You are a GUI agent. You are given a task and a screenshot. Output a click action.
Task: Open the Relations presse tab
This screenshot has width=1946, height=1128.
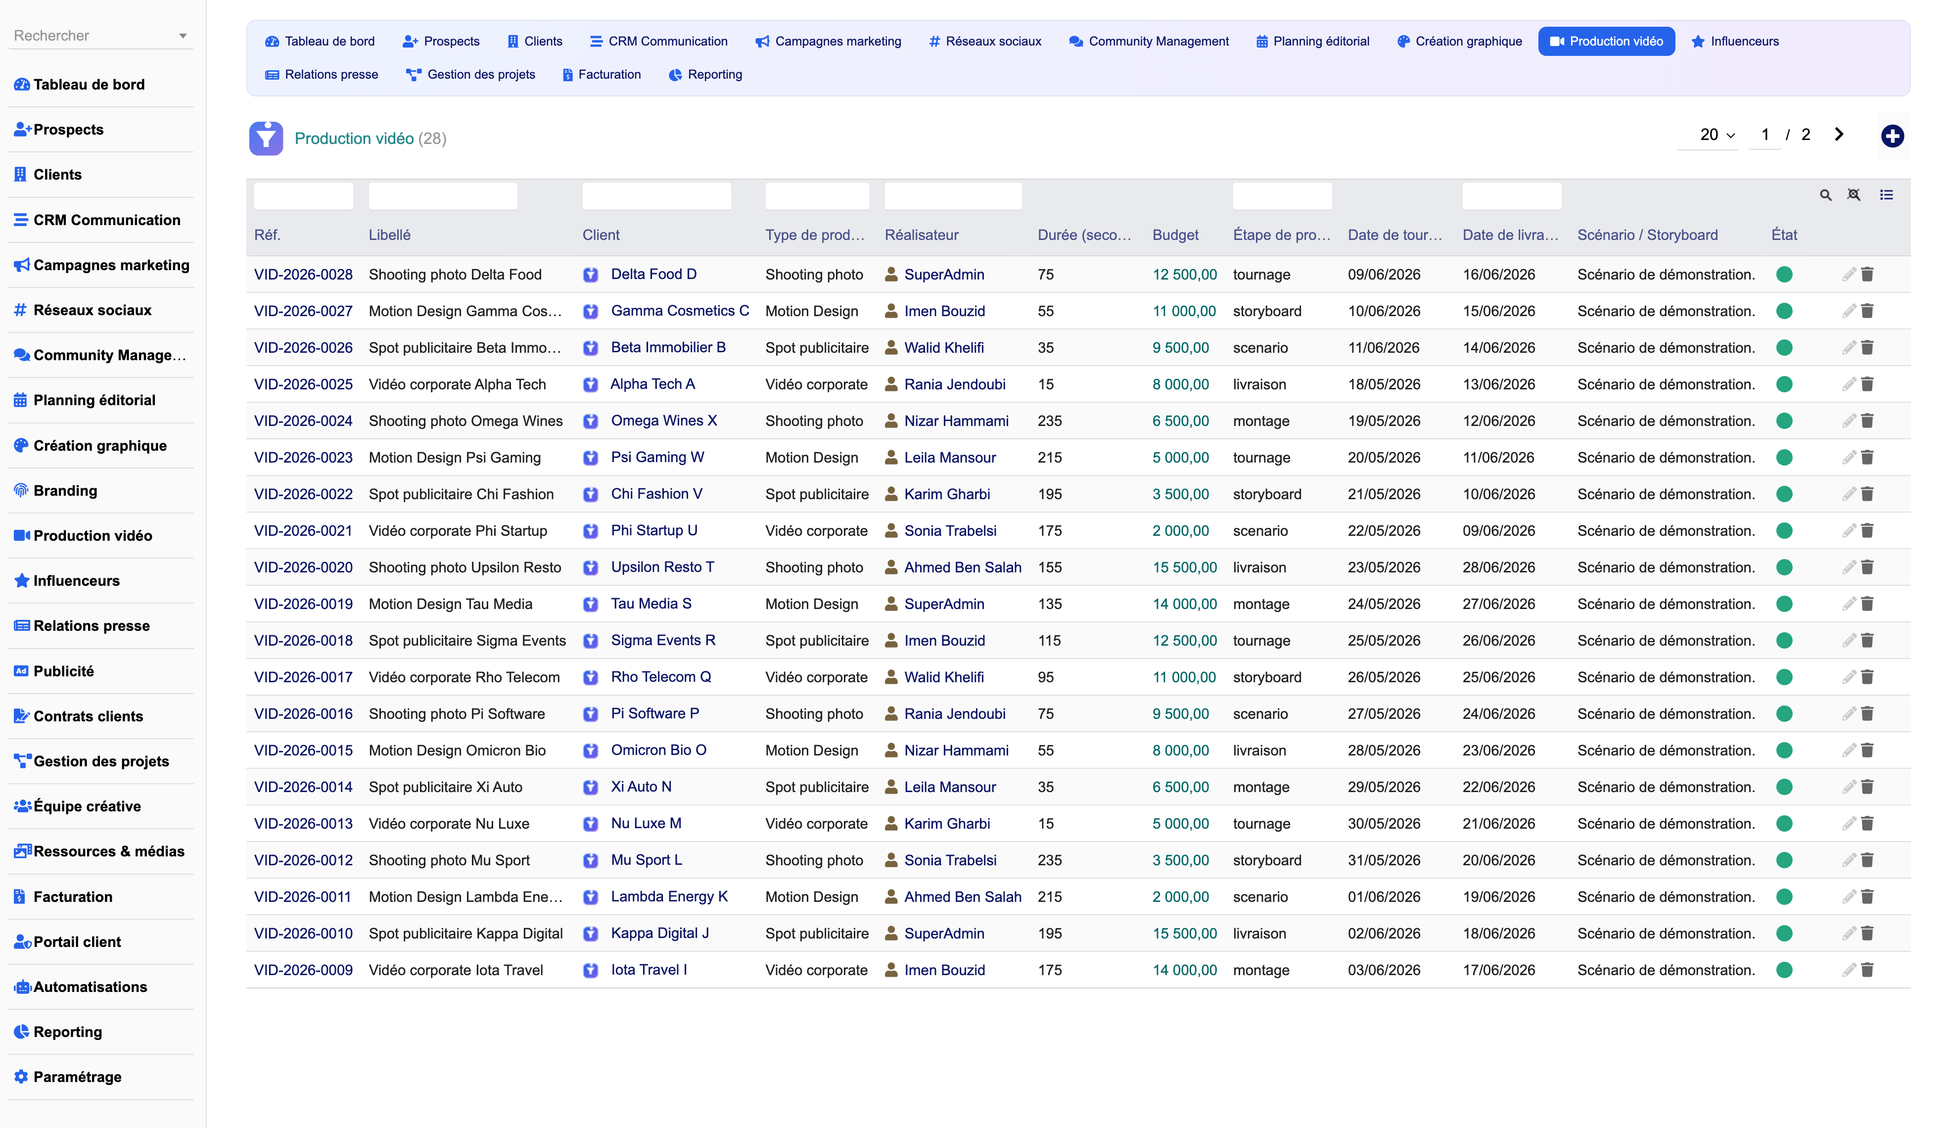pyautogui.click(x=321, y=74)
